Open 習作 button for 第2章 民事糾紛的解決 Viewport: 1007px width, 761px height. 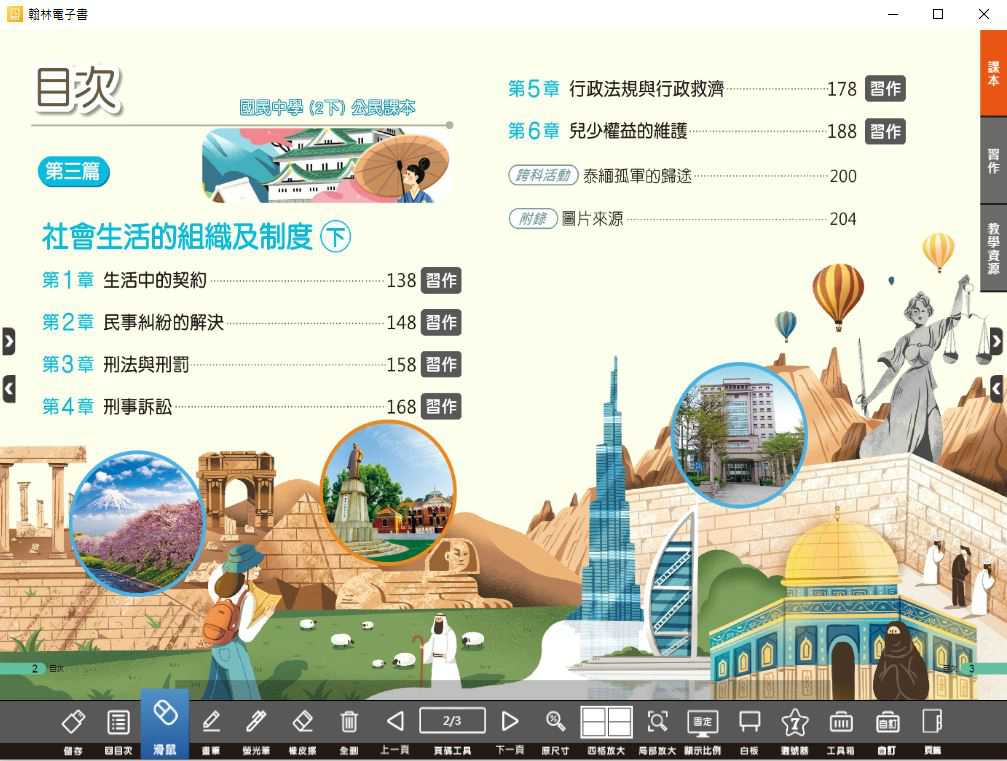click(441, 322)
